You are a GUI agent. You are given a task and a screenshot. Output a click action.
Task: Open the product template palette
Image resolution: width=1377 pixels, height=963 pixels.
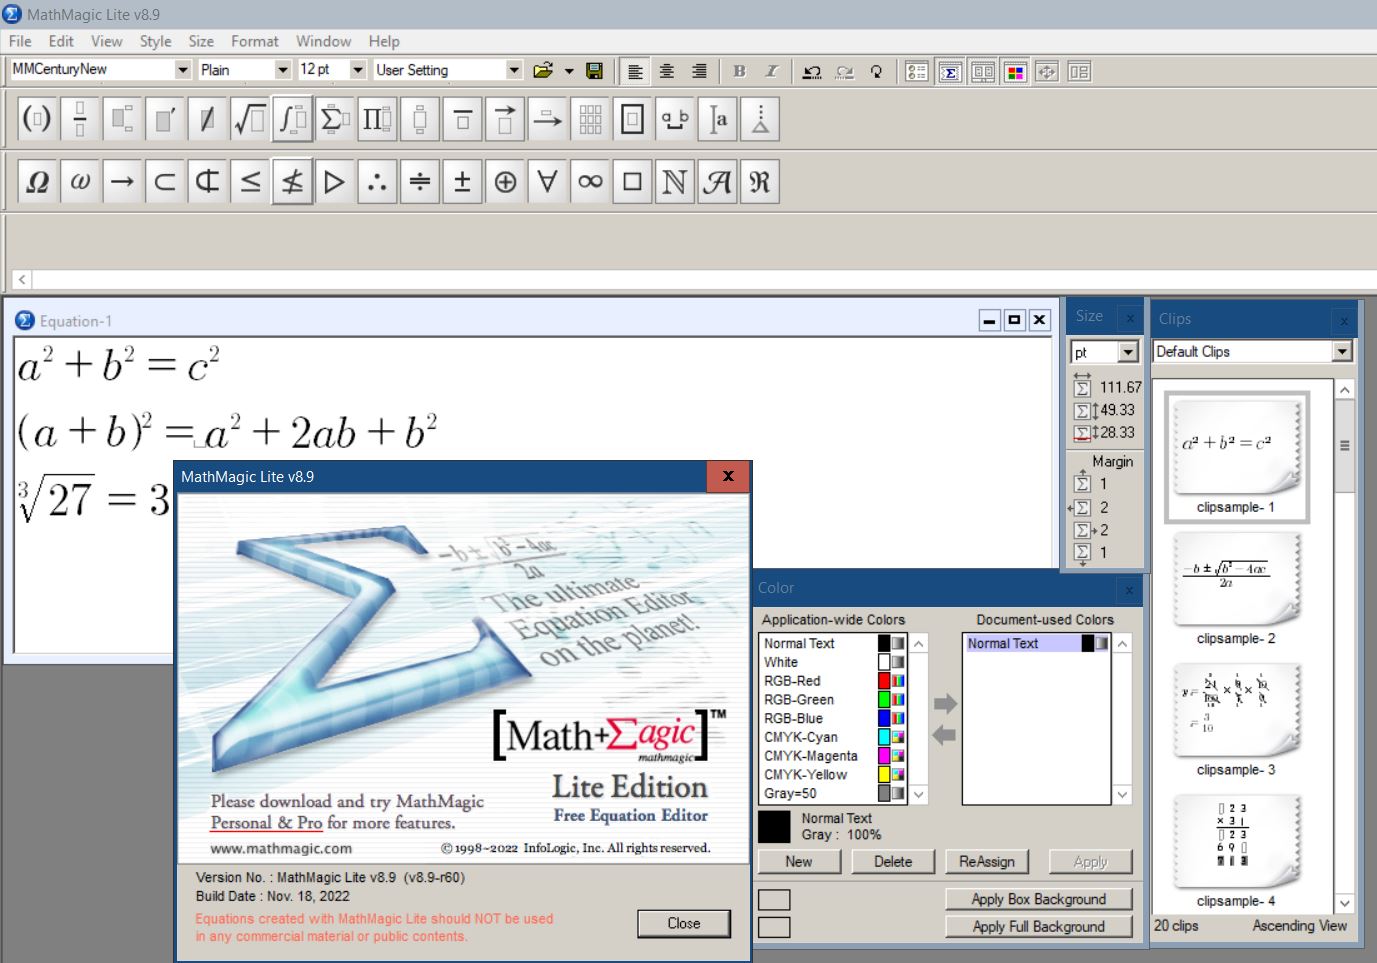pos(377,120)
